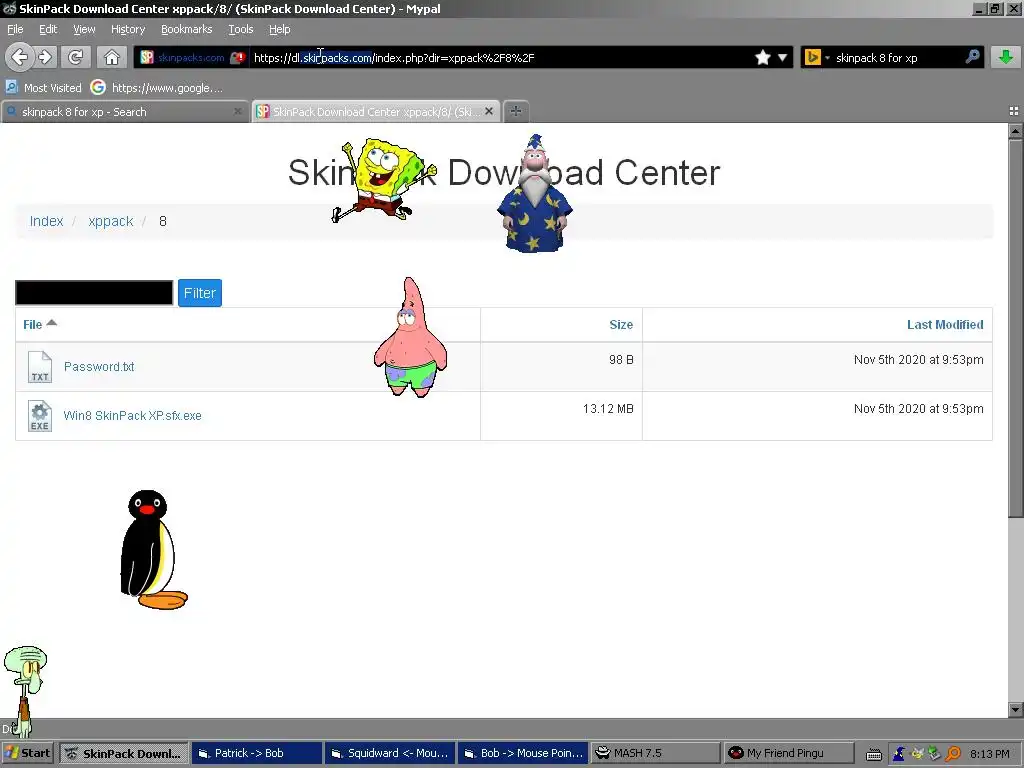Download Win8 SkinPack XP.sfx.exe link
This screenshot has width=1024, height=768.
coord(133,416)
